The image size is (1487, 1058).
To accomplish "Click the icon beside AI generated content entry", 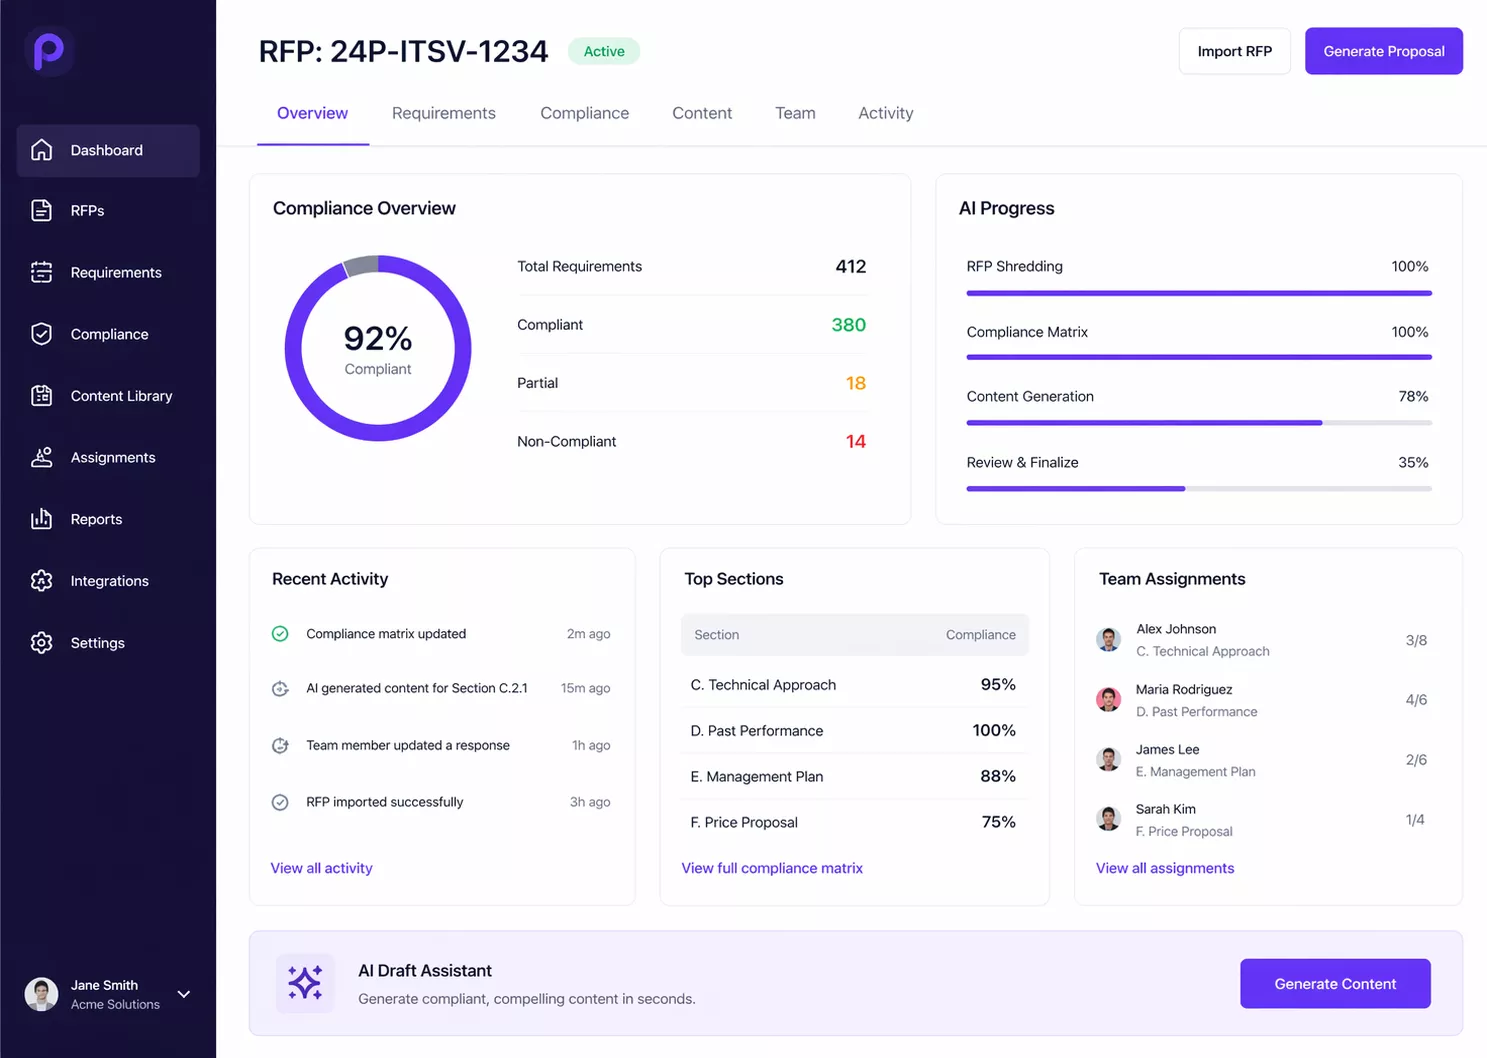I will click(280, 688).
